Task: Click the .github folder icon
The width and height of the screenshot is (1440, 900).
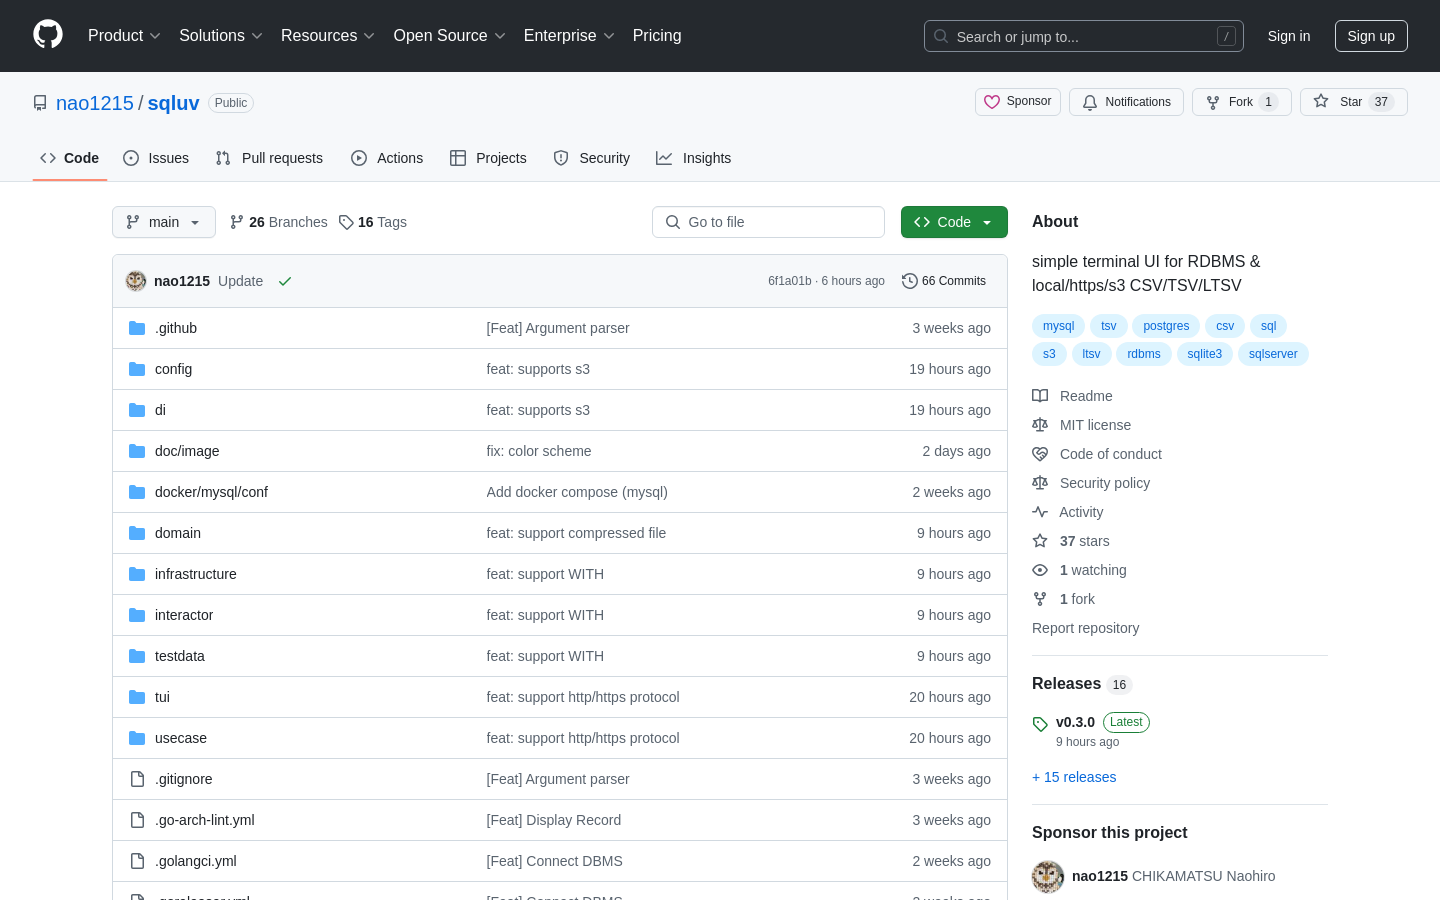Action: pyautogui.click(x=137, y=328)
